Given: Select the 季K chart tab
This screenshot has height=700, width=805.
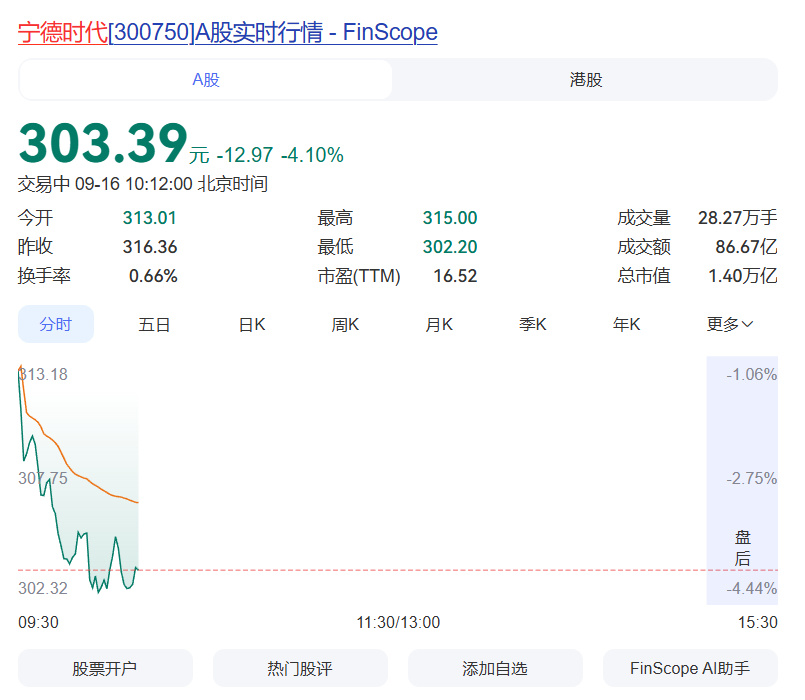Looking at the screenshot, I should 532,325.
